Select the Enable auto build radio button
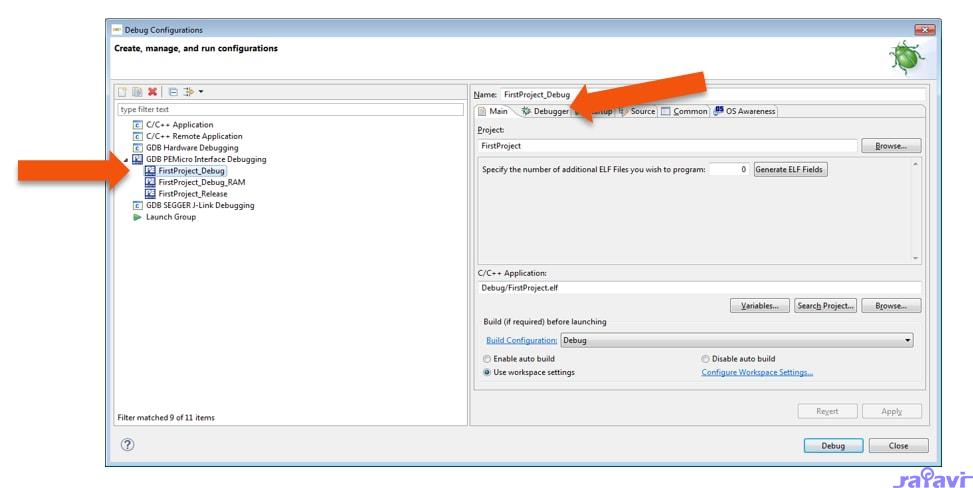 point(487,358)
